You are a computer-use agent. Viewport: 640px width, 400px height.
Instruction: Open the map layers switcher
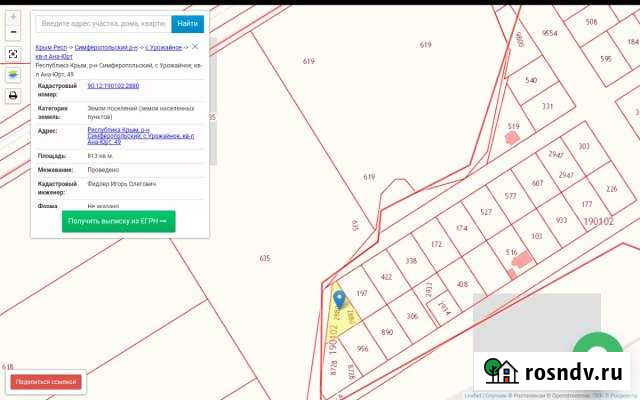pos(13,75)
